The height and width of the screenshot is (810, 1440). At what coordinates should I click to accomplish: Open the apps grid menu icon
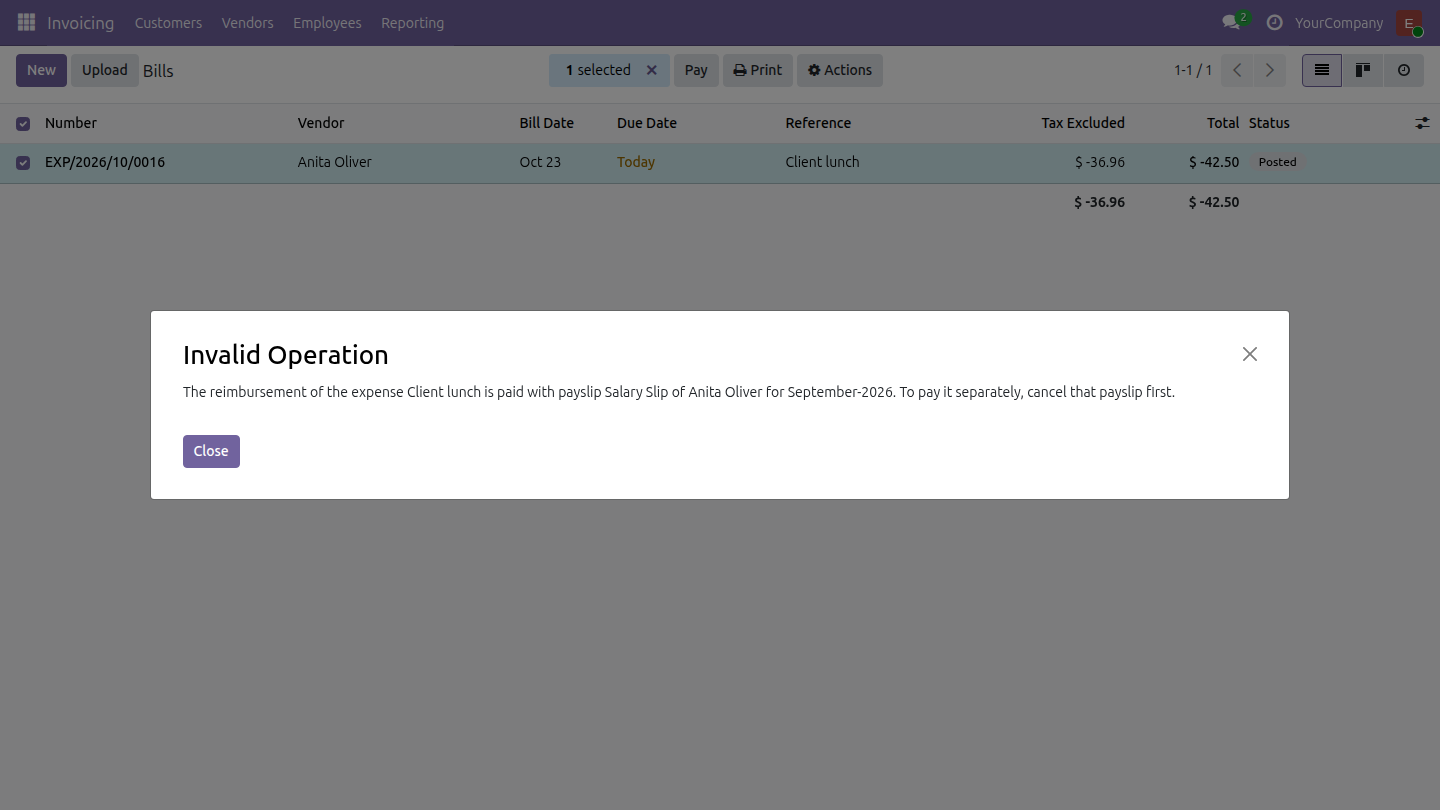[x=27, y=22]
